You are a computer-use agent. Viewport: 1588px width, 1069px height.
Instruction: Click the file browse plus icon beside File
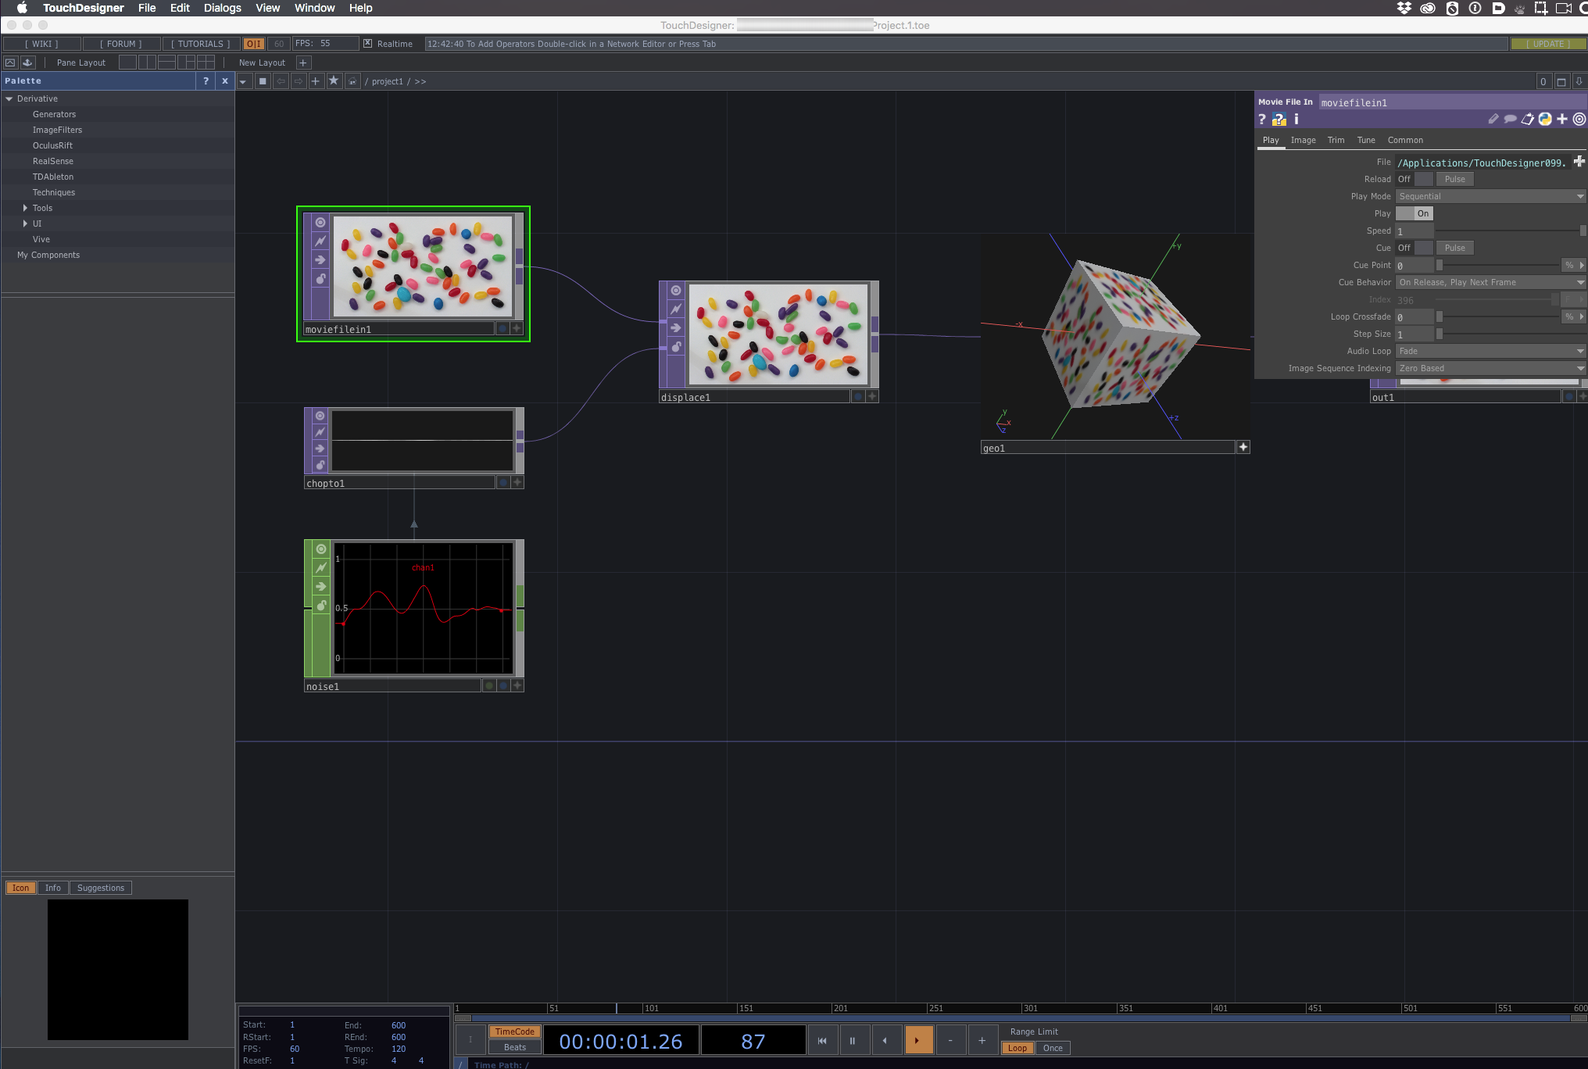tap(1579, 162)
